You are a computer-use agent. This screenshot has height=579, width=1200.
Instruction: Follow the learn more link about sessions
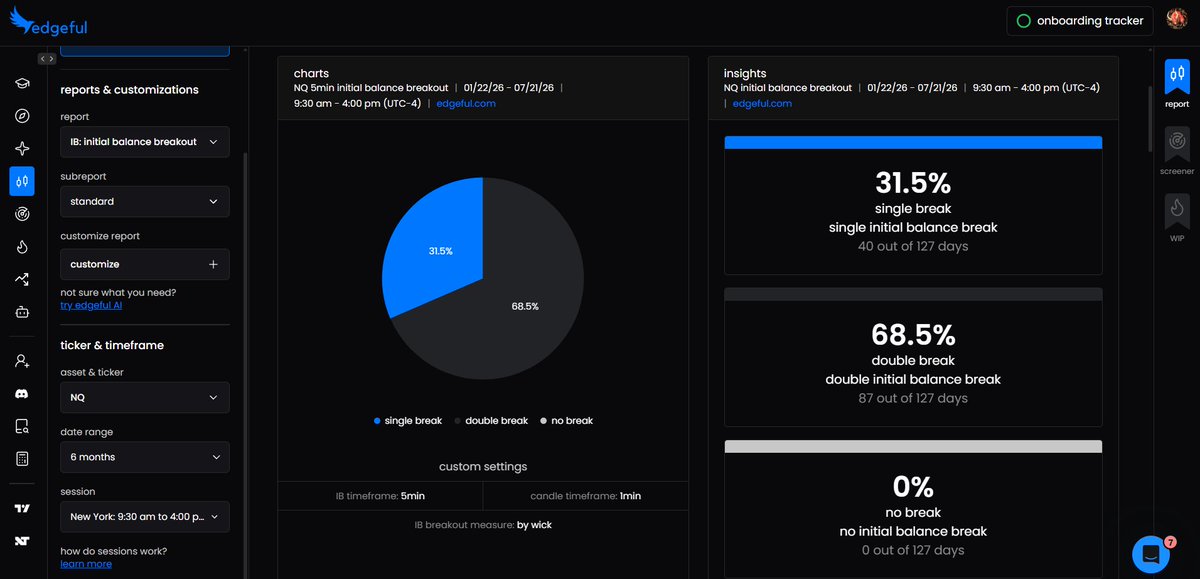(x=86, y=564)
